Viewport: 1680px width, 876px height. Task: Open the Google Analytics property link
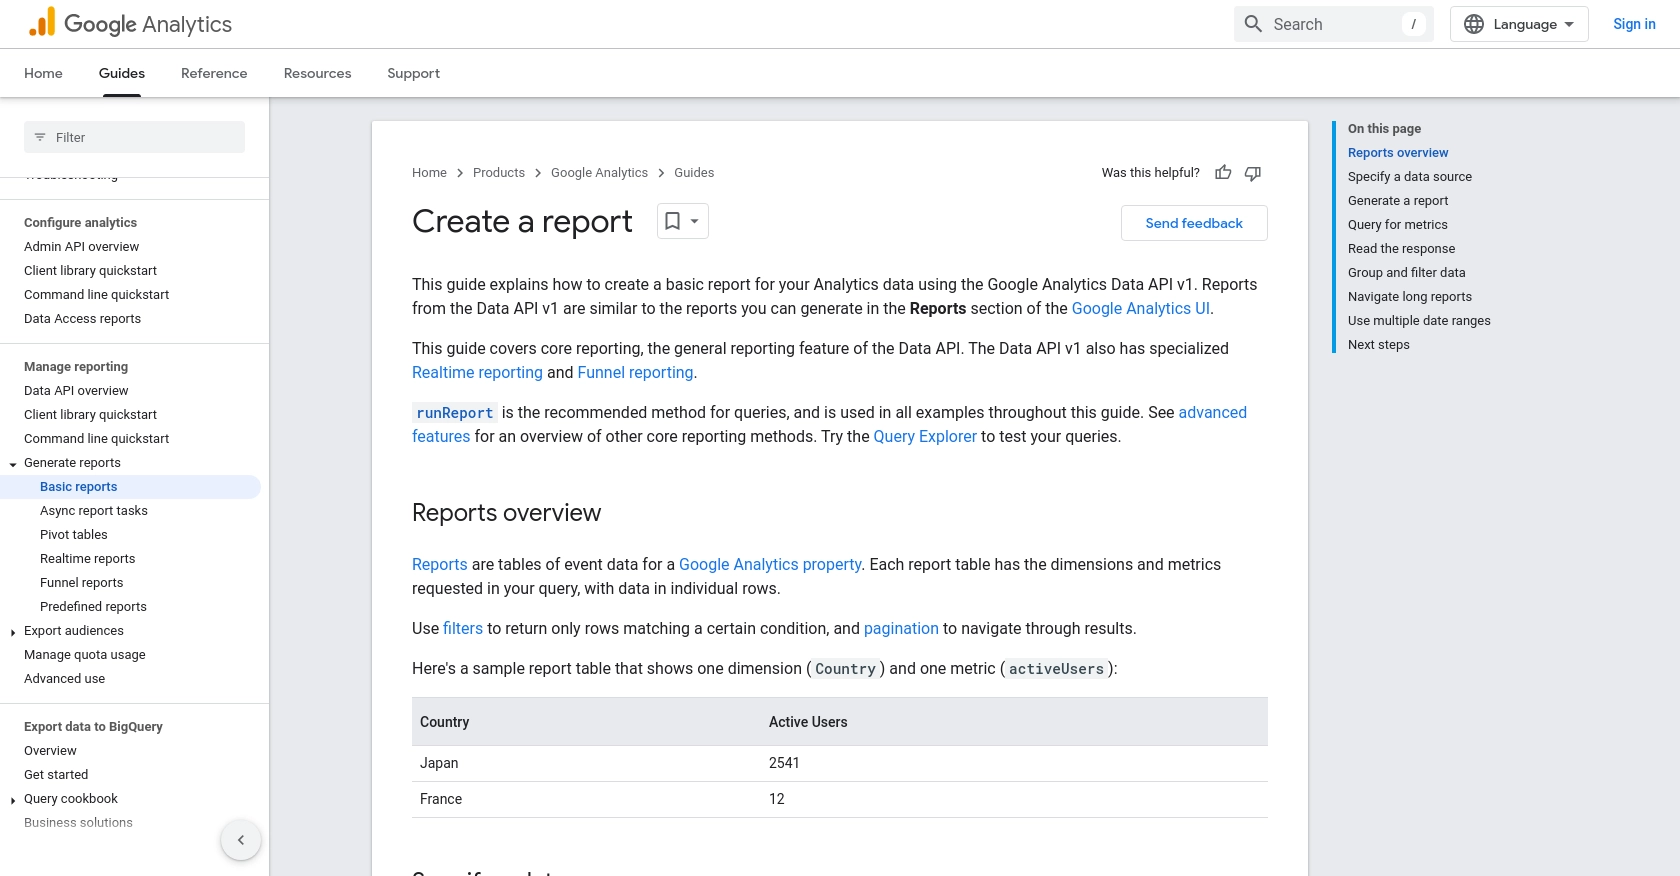tap(770, 564)
